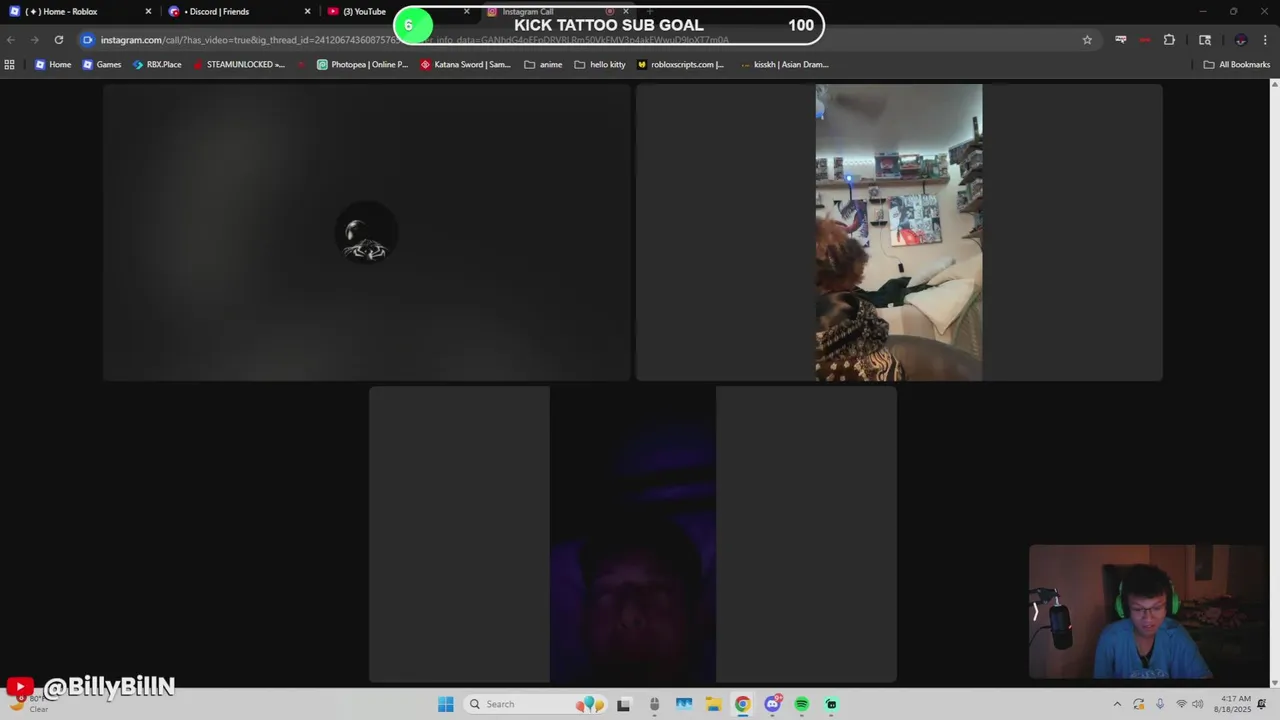Open the Photopea | Online bookmark

362,65
